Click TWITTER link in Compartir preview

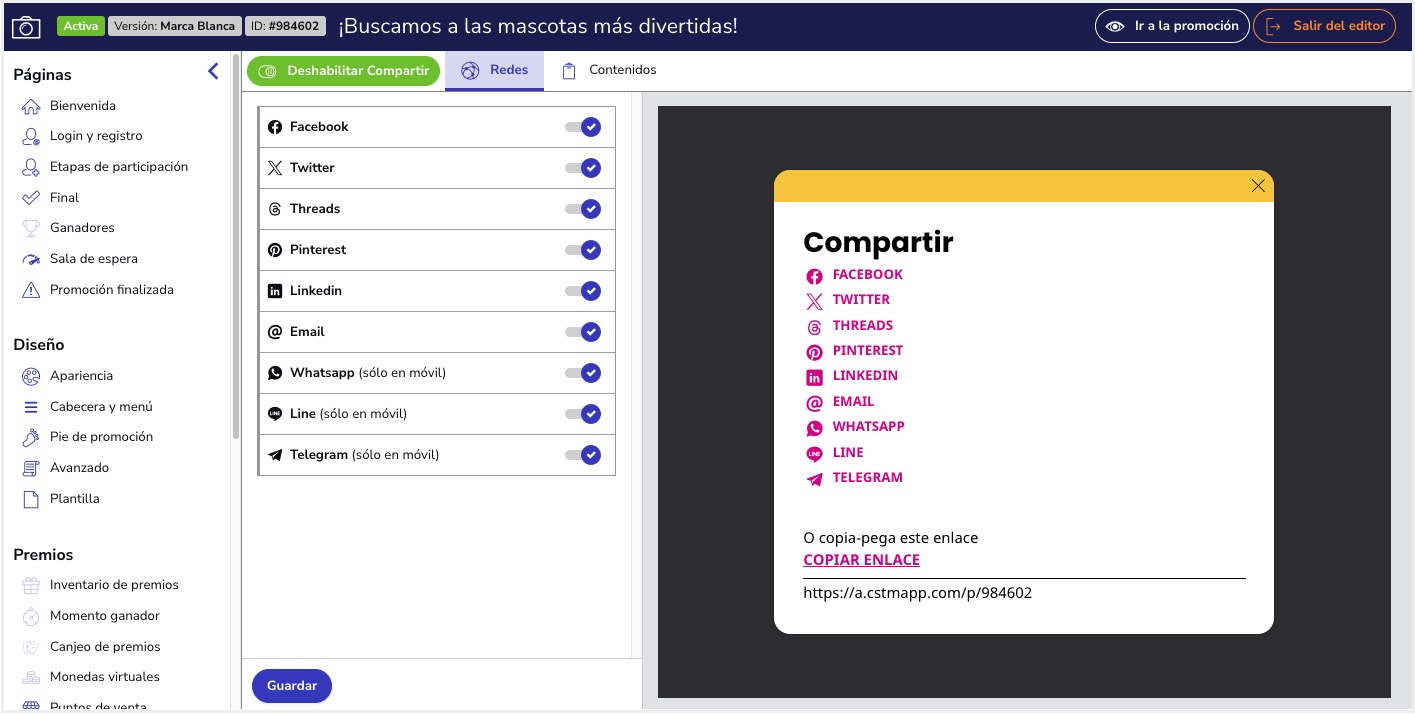click(861, 300)
